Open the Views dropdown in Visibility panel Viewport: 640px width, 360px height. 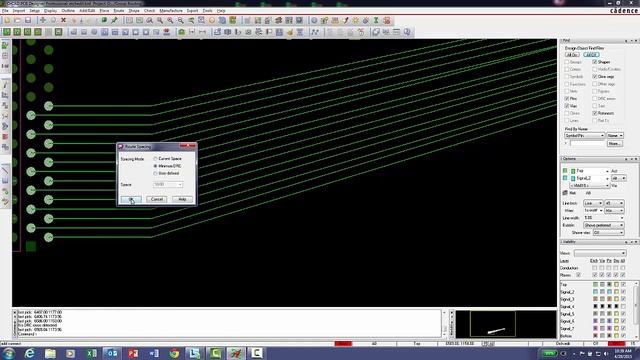(x=600, y=253)
